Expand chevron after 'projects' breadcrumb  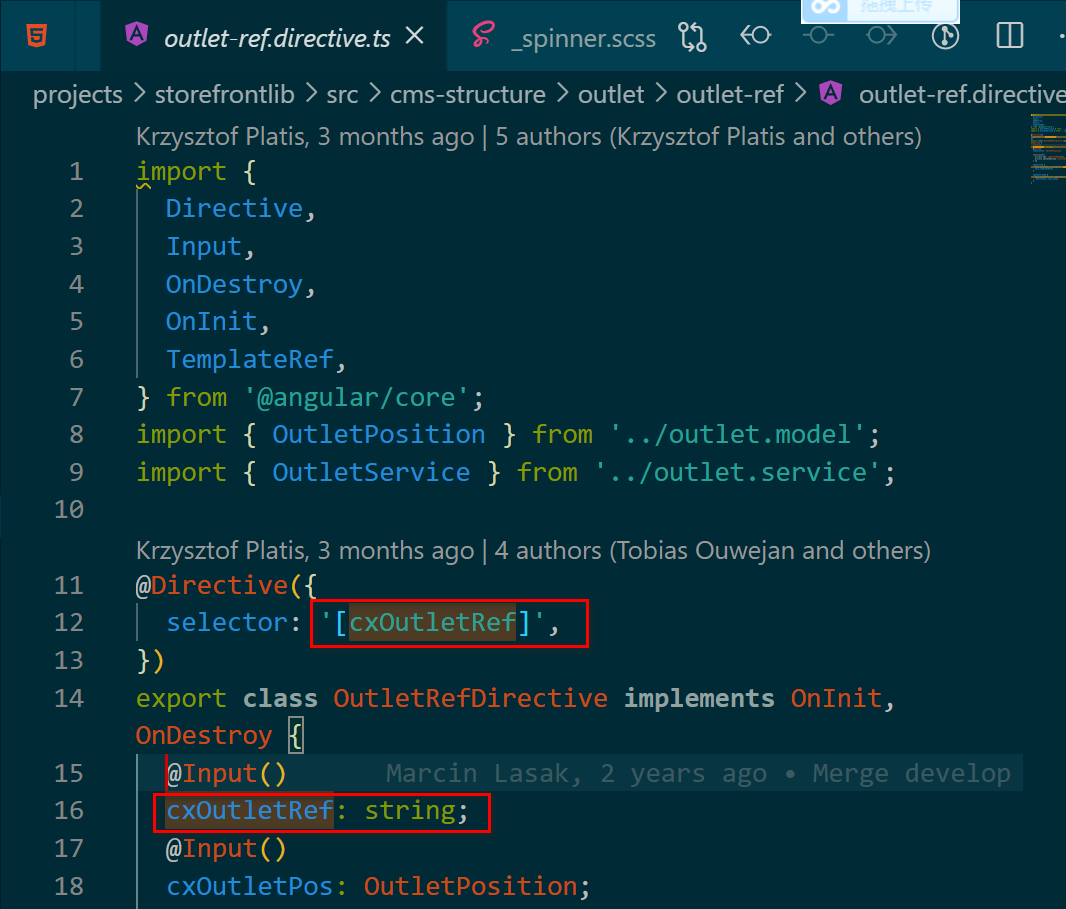pyautogui.click(x=139, y=93)
